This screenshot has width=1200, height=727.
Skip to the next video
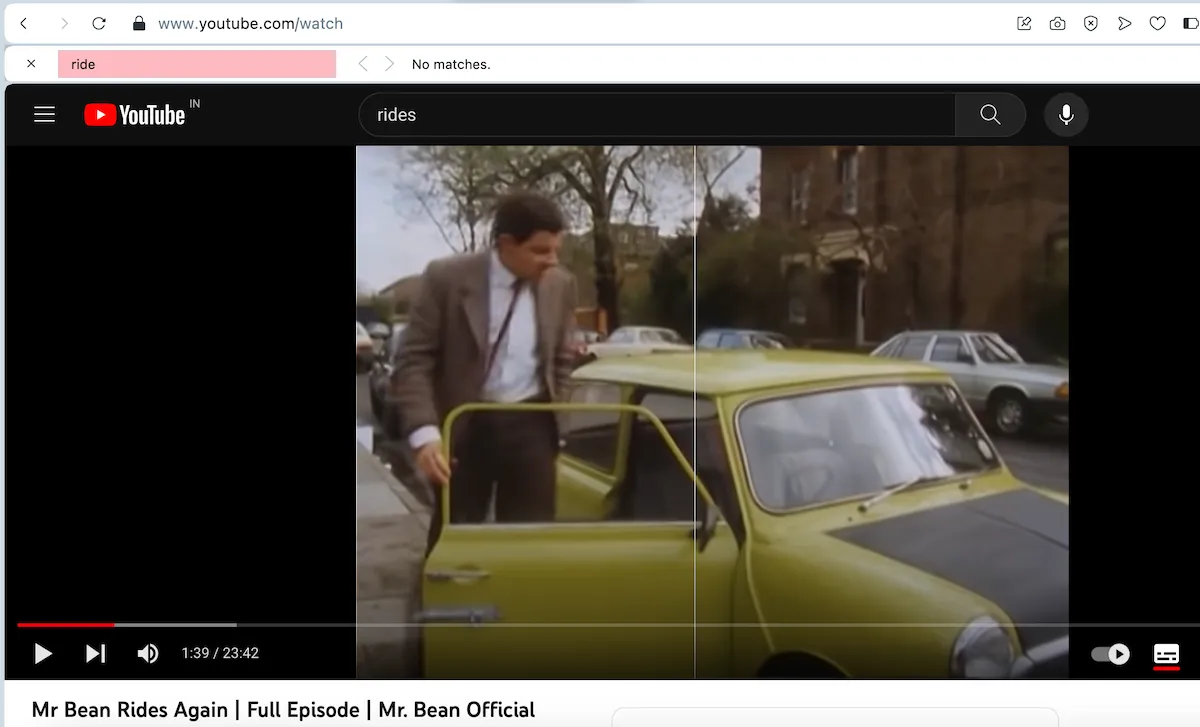pyautogui.click(x=95, y=653)
